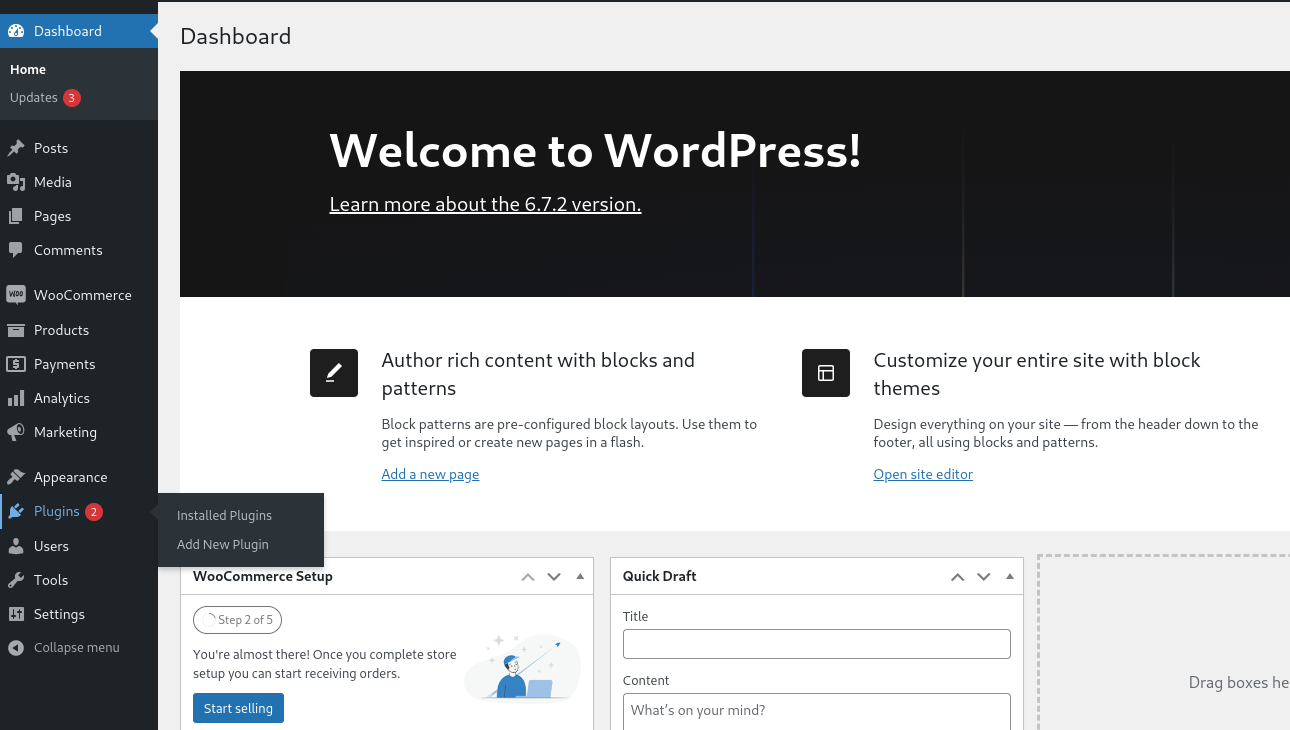Follow the Add a new page link
The height and width of the screenshot is (730, 1290).
[430, 474]
